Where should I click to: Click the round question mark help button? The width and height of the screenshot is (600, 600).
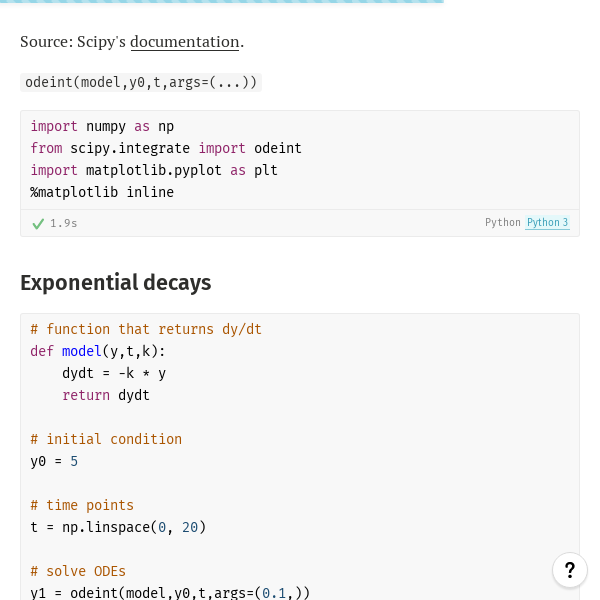click(570, 570)
